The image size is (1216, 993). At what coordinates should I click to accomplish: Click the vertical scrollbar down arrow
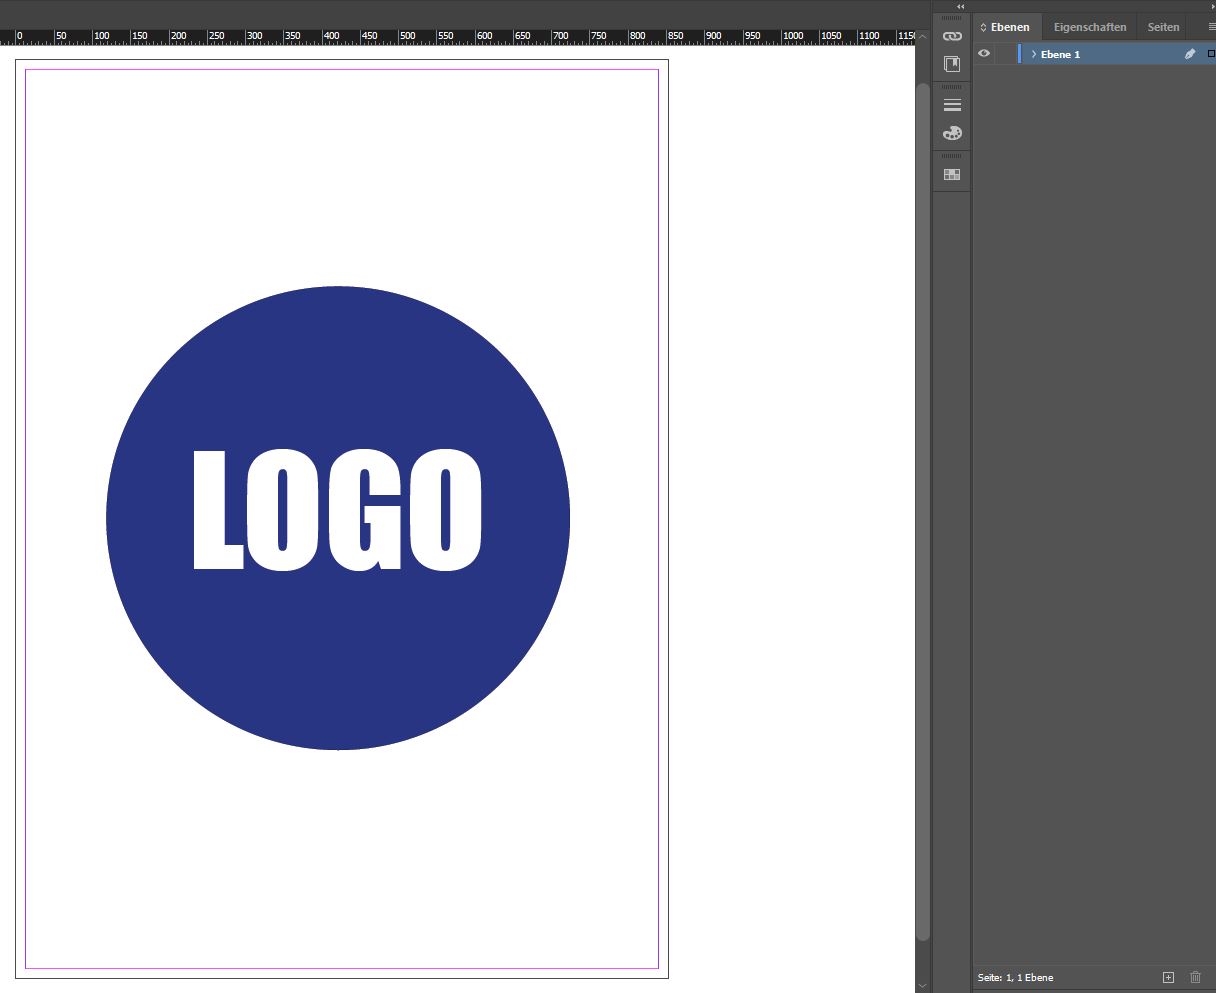[923, 985]
